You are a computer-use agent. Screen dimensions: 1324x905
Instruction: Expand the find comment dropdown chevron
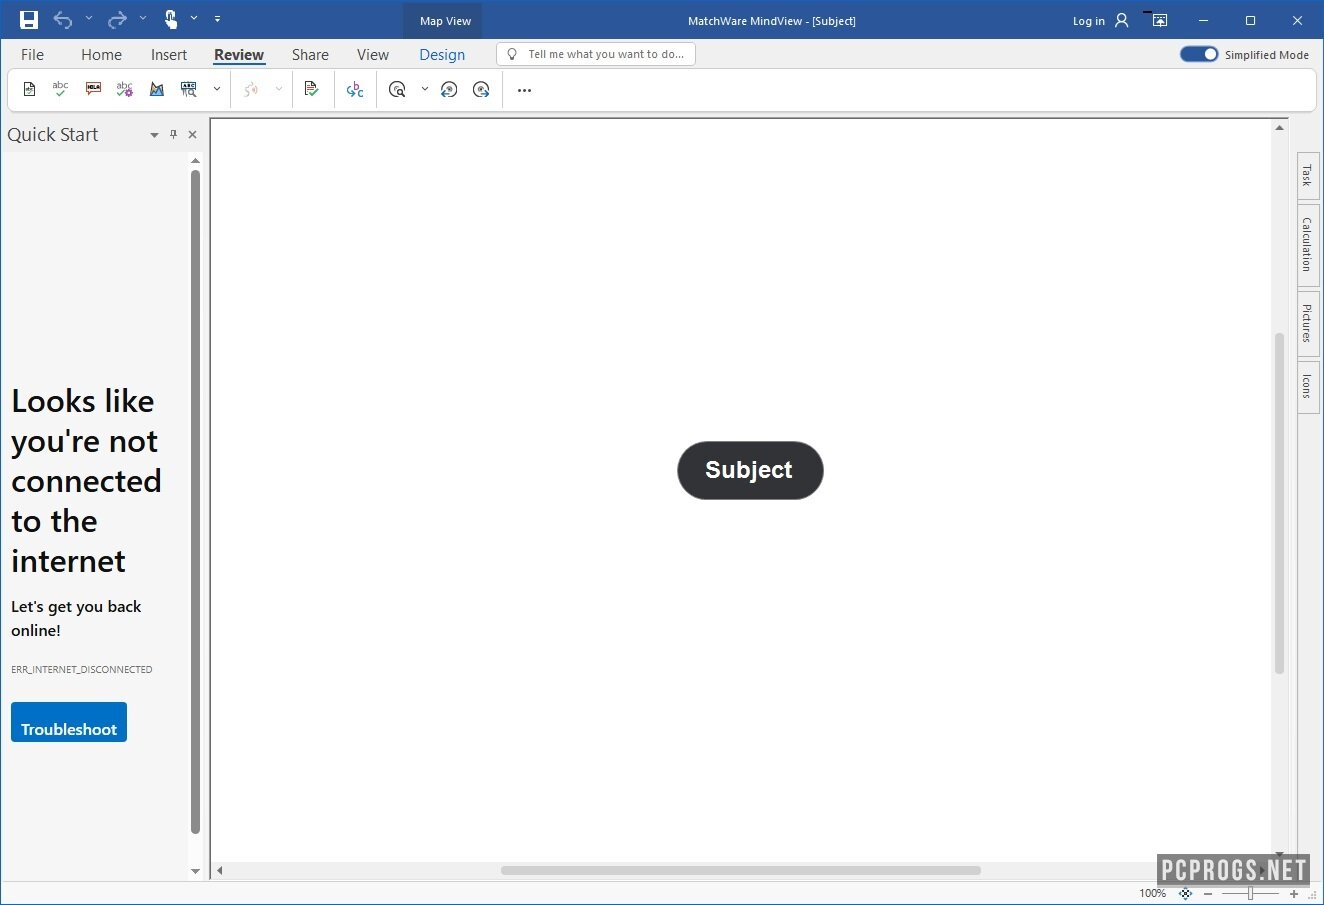(424, 90)
